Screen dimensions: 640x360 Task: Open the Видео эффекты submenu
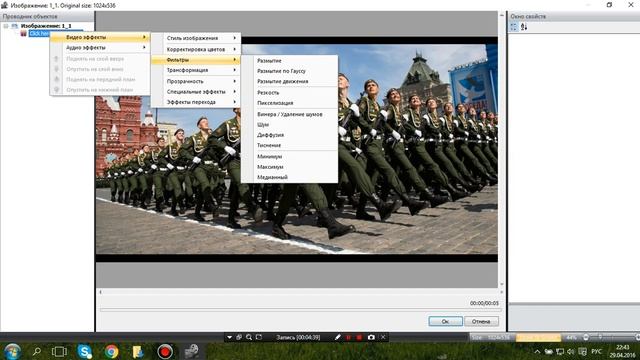tap(100, 37)
